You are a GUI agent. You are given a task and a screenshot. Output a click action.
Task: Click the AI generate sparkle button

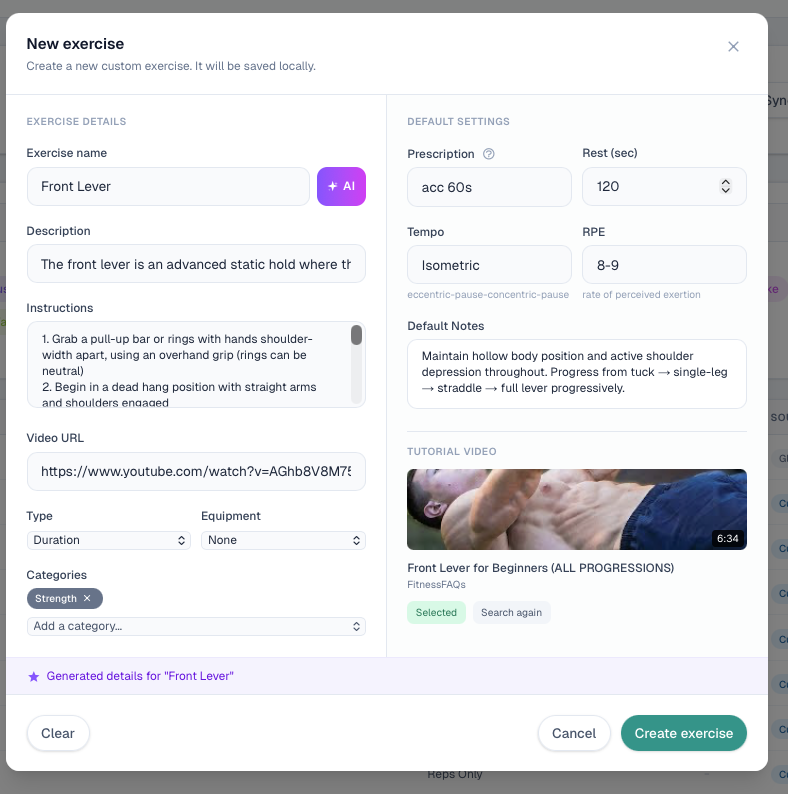pyautogui.click(x=341, y=186)
